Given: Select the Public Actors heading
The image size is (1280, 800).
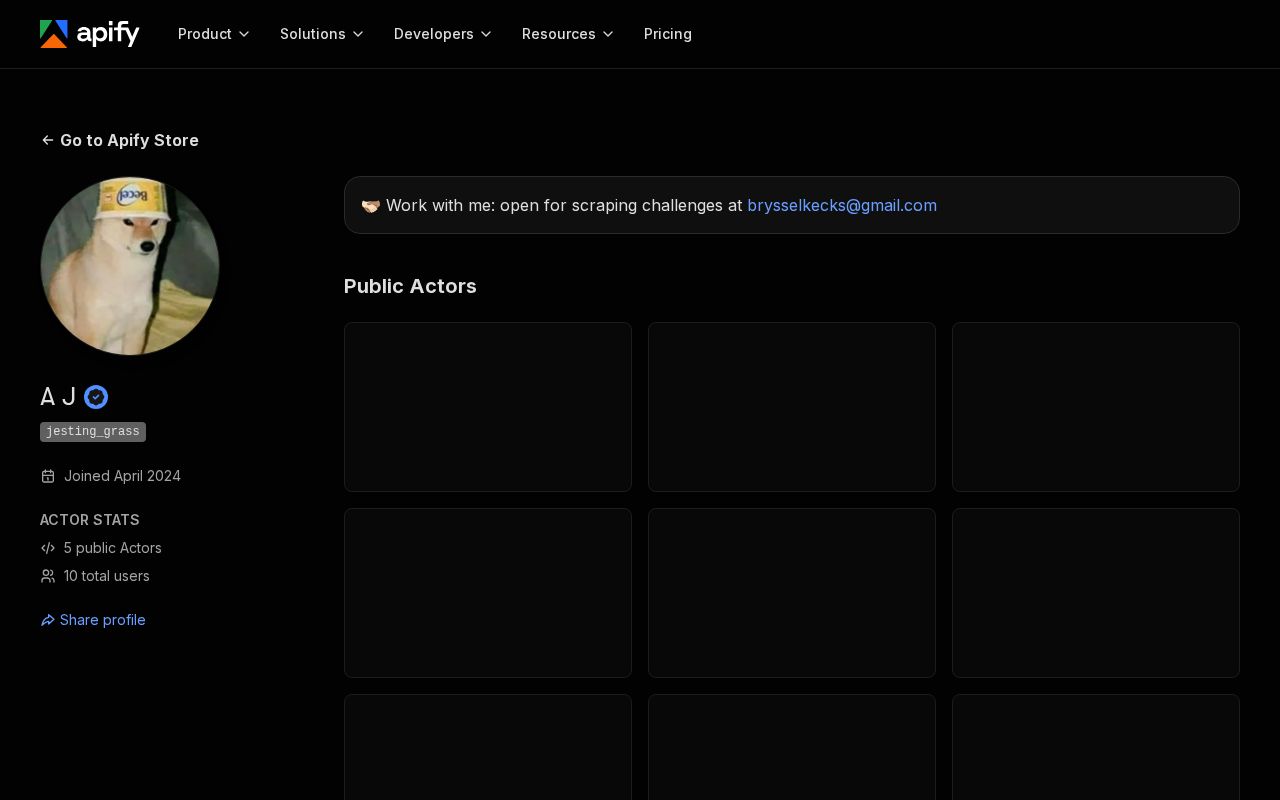Looking at the screenshot, I should click(x=410, y=286).
